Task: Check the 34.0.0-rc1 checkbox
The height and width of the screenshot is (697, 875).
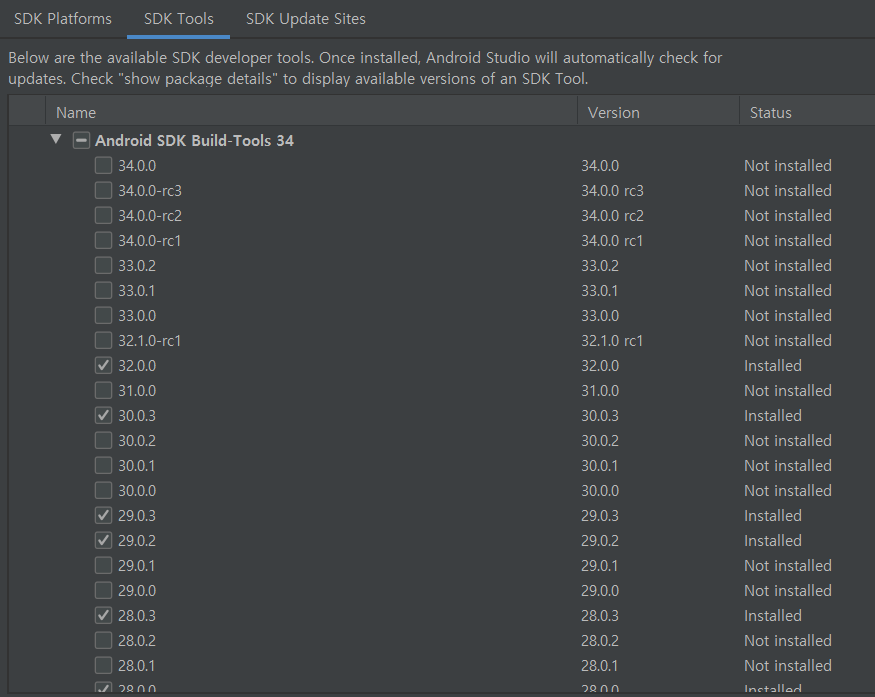Action: (103, 241)
